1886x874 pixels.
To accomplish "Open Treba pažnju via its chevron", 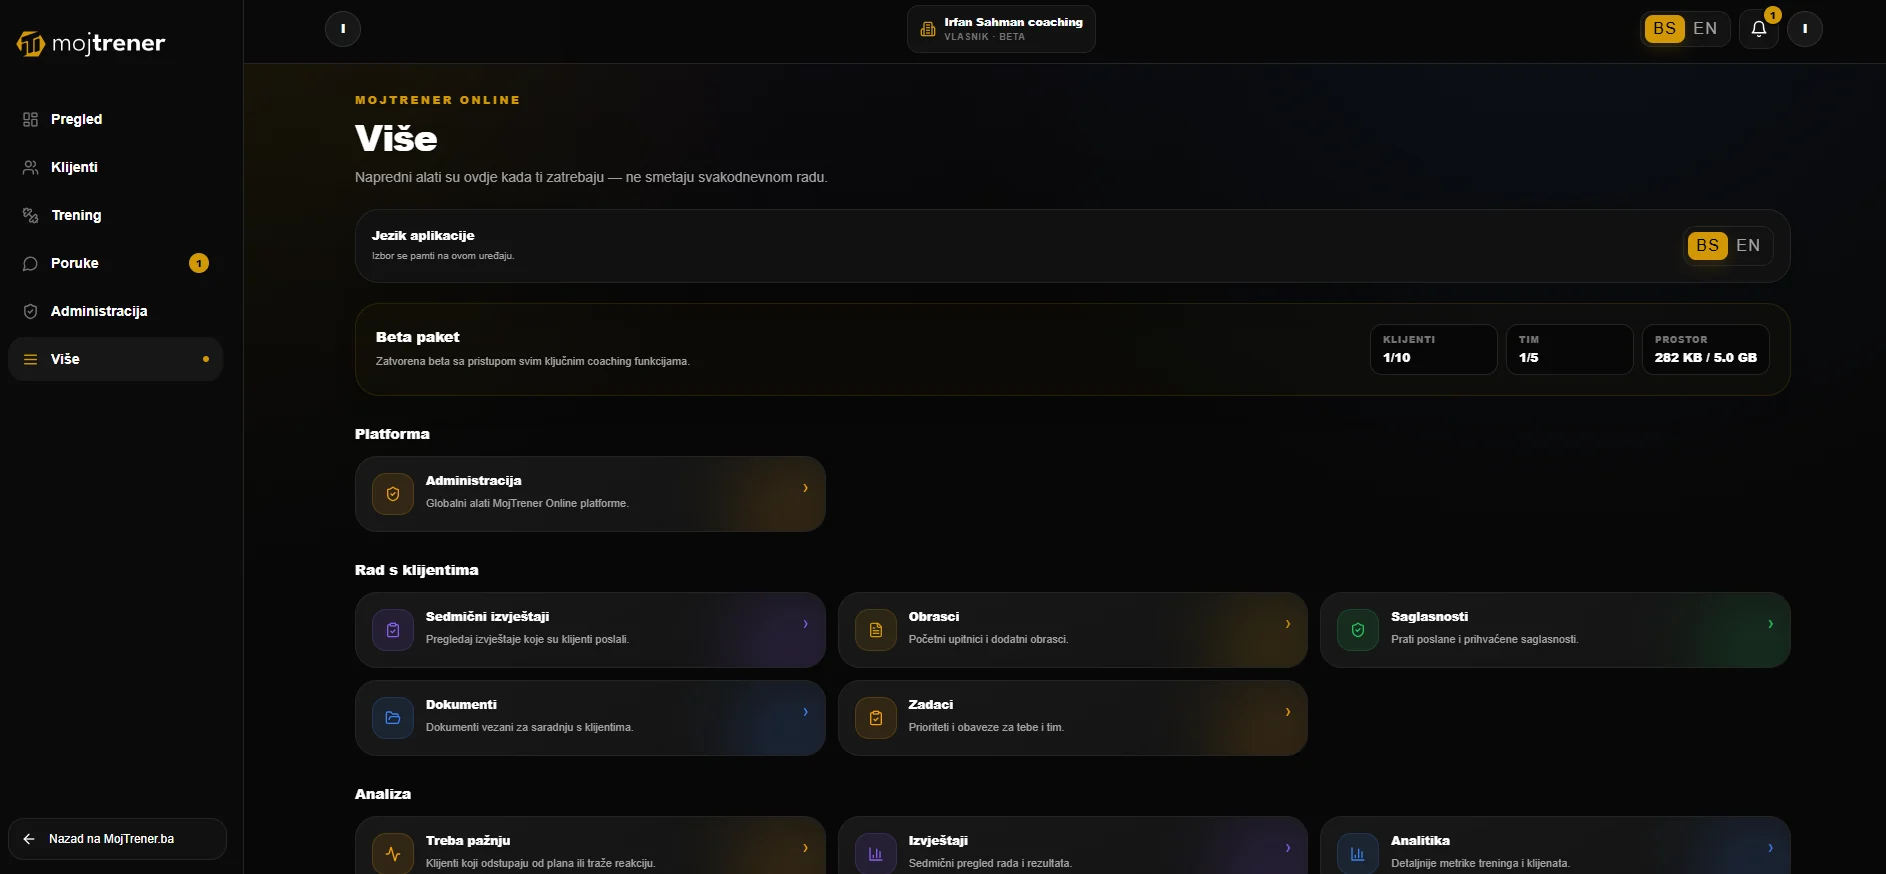I will [x=805, y=848].
